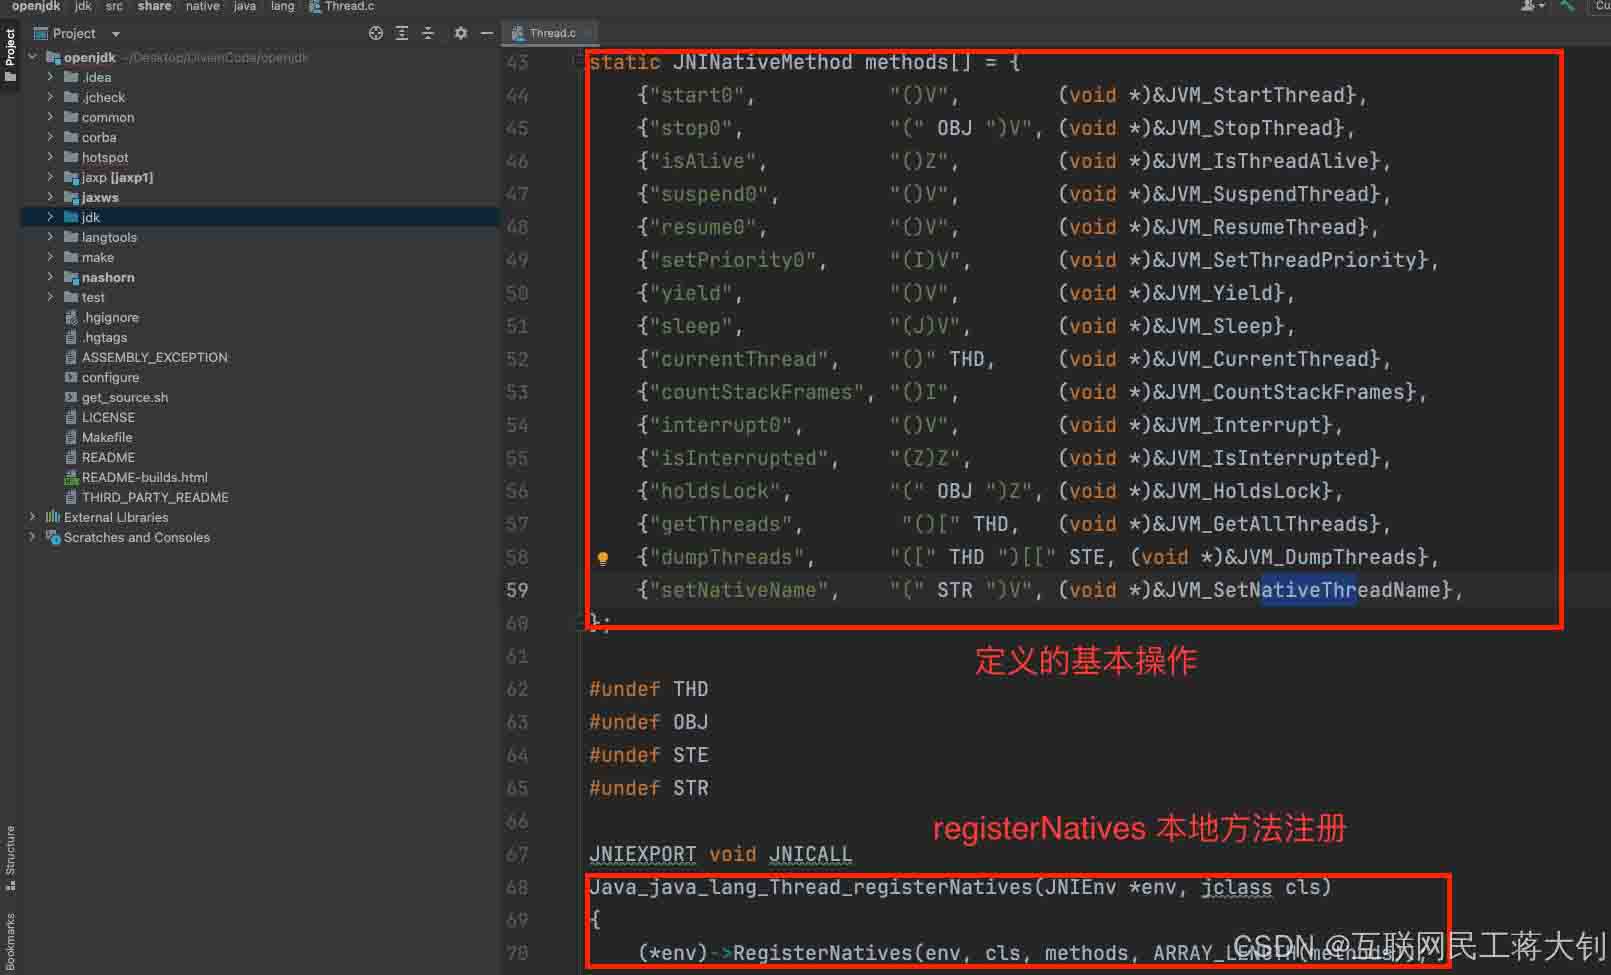Select the hotspot folder in tree
Viewport: 1611px width, 975px height.
[105, 157]
